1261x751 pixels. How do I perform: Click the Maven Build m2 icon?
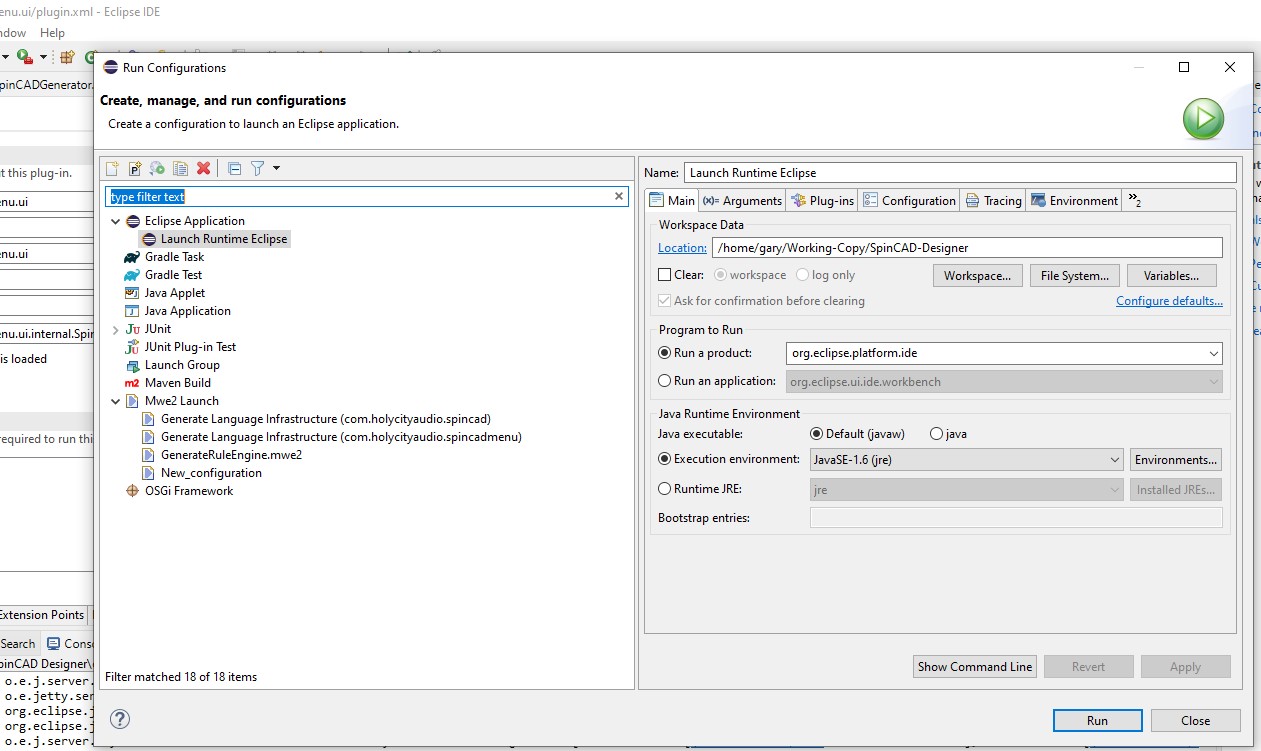[x=132, y=383]
